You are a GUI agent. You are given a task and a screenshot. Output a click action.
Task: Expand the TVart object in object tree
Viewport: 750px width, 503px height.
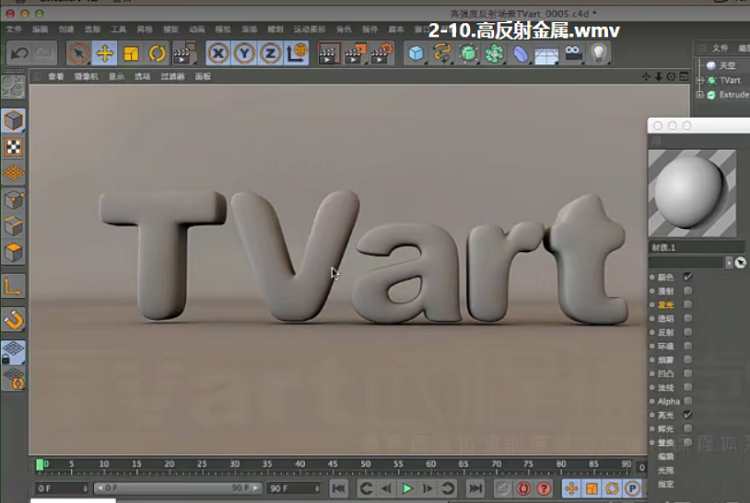click(701, 80)
